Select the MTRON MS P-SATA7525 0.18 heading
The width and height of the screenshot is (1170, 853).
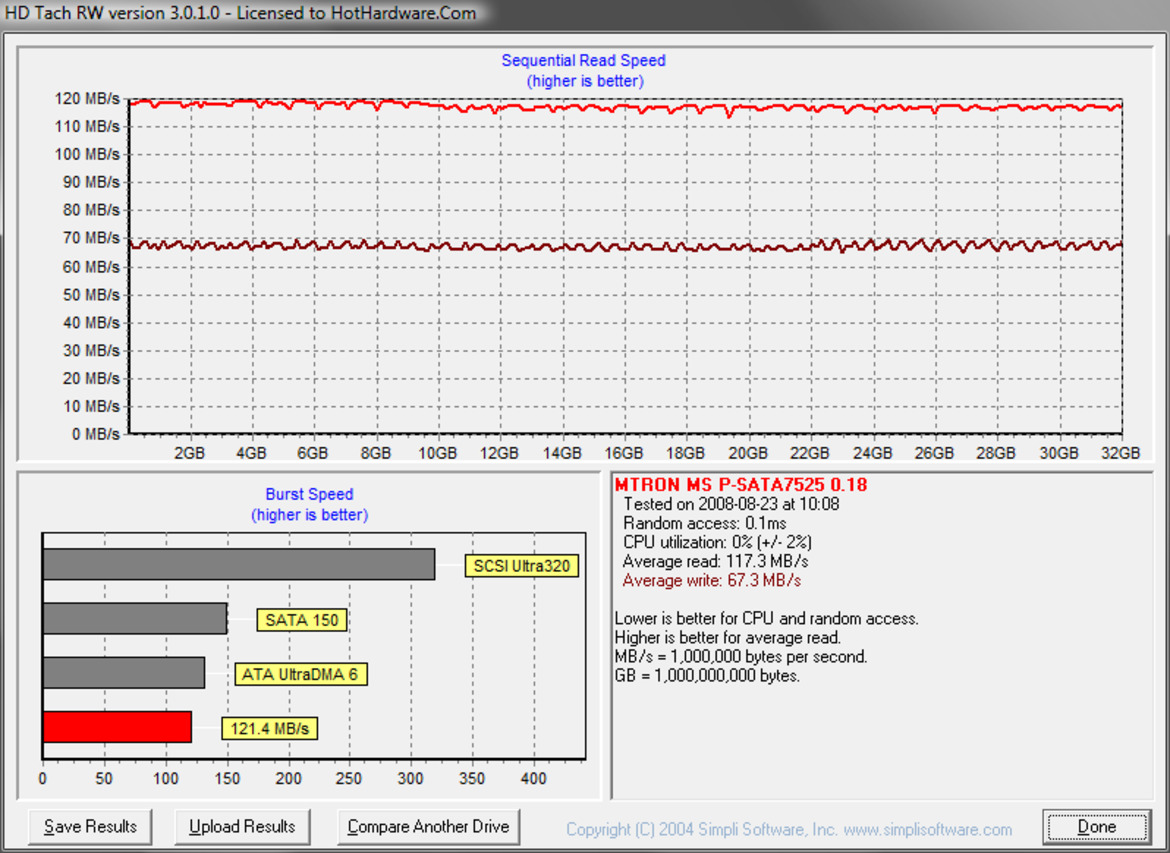click(741, 484)
